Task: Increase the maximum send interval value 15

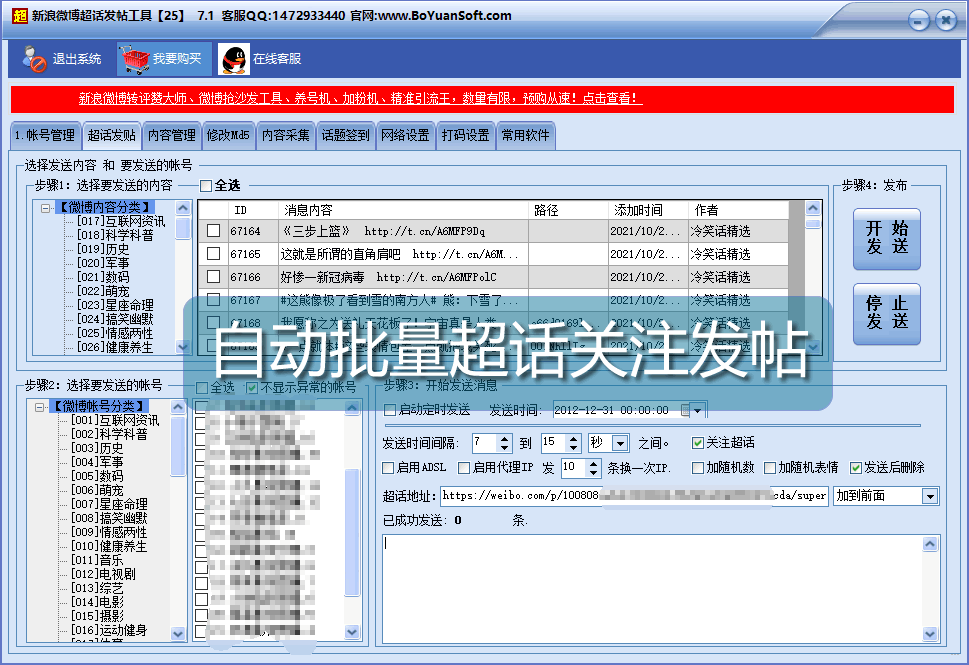Action: click(x=574, y=439)
